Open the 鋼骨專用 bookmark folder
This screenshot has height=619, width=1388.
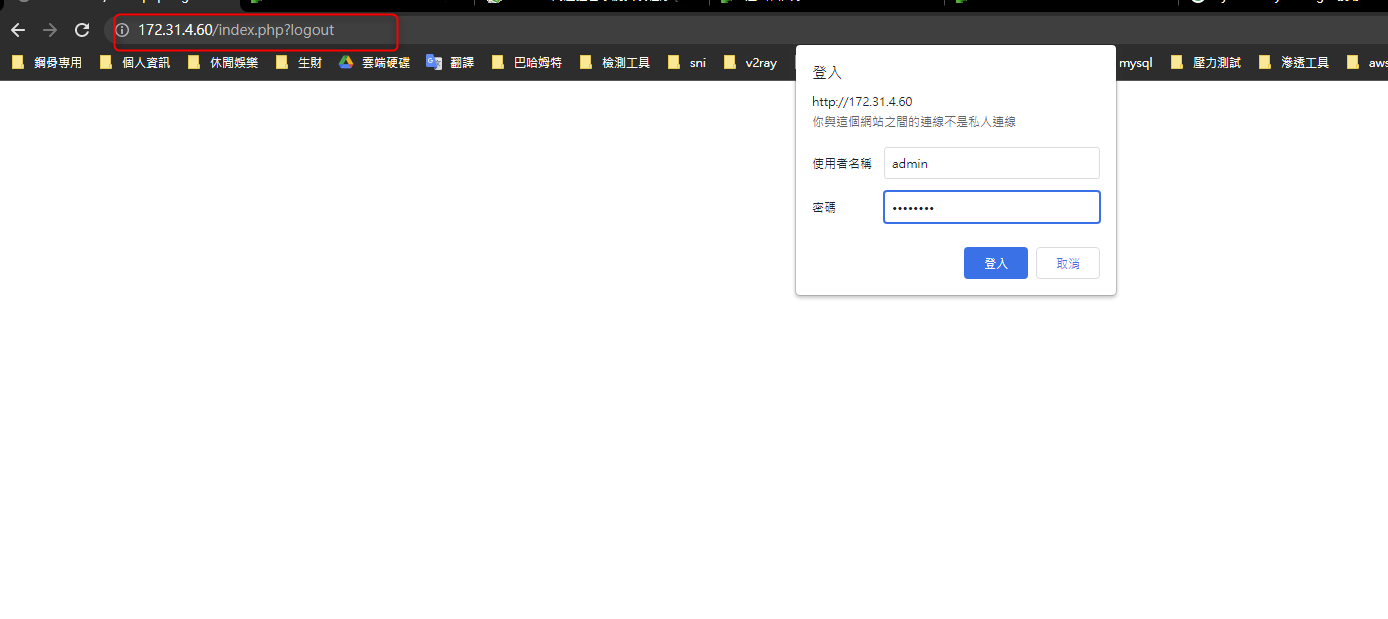pos(47,62)
